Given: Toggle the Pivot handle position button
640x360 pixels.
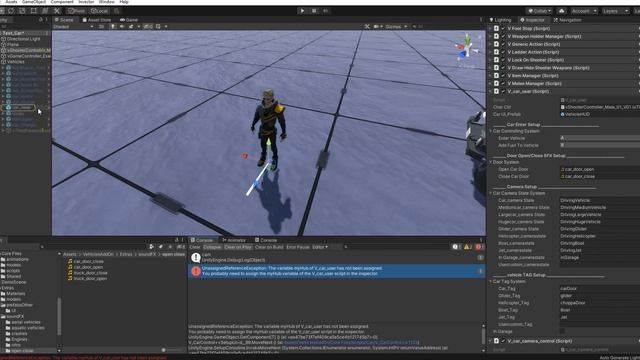Looking at the screenshot, I should click(77, 11).
